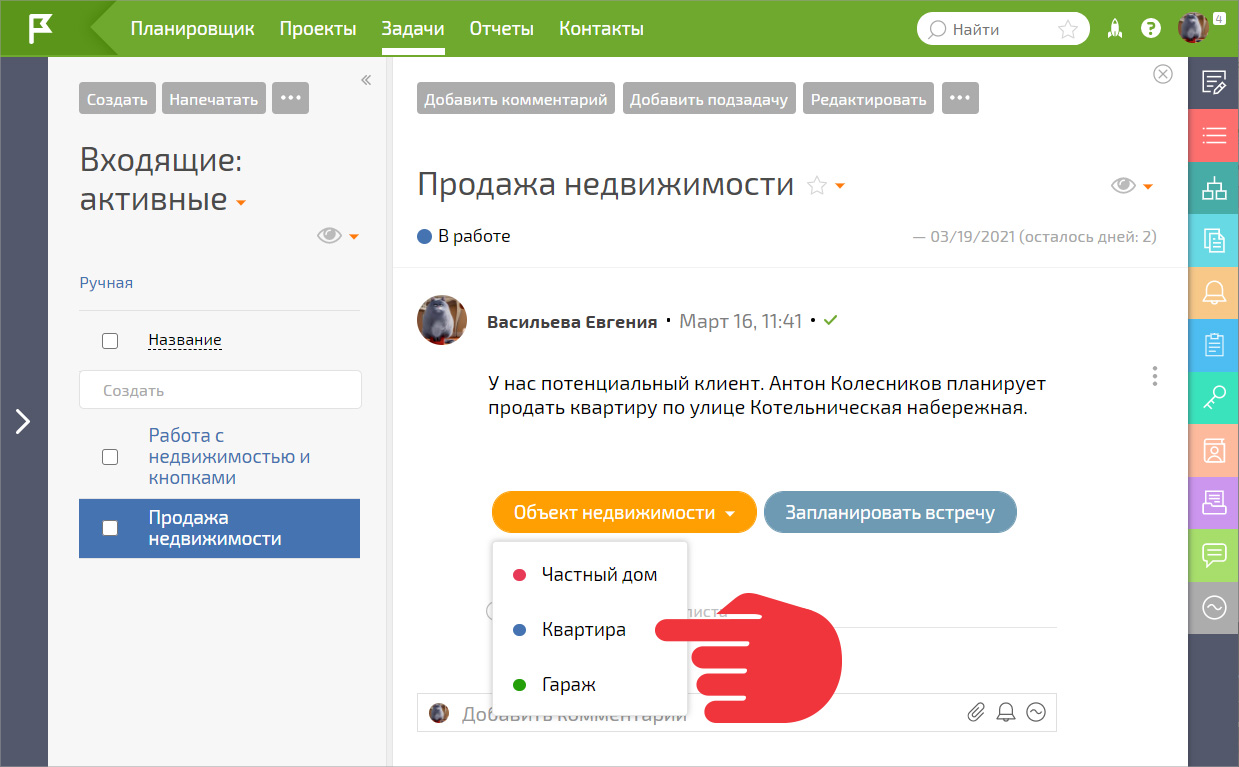
Task: Click the wave icon in the comment field
Action: point(1036,713)
